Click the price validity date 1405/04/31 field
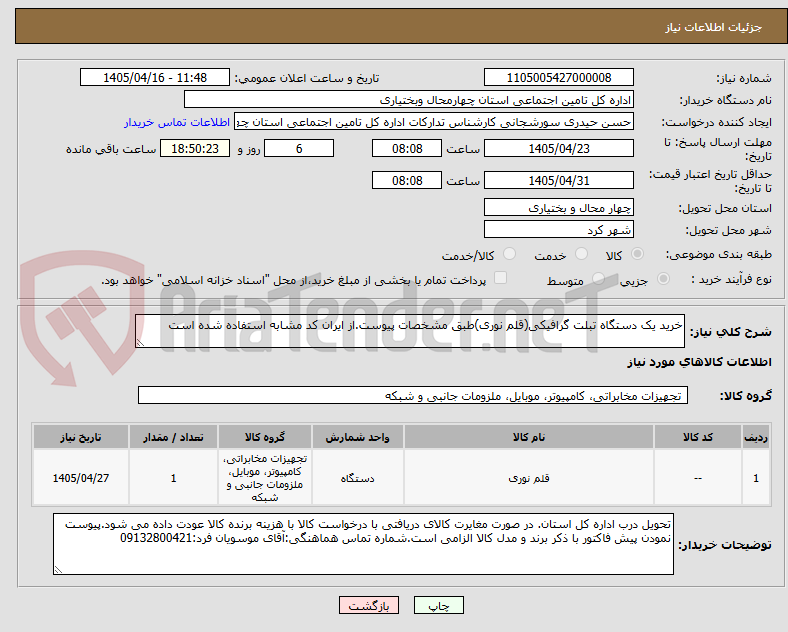Viewport: 788px width, 632px height. click(x=558, y=180)
